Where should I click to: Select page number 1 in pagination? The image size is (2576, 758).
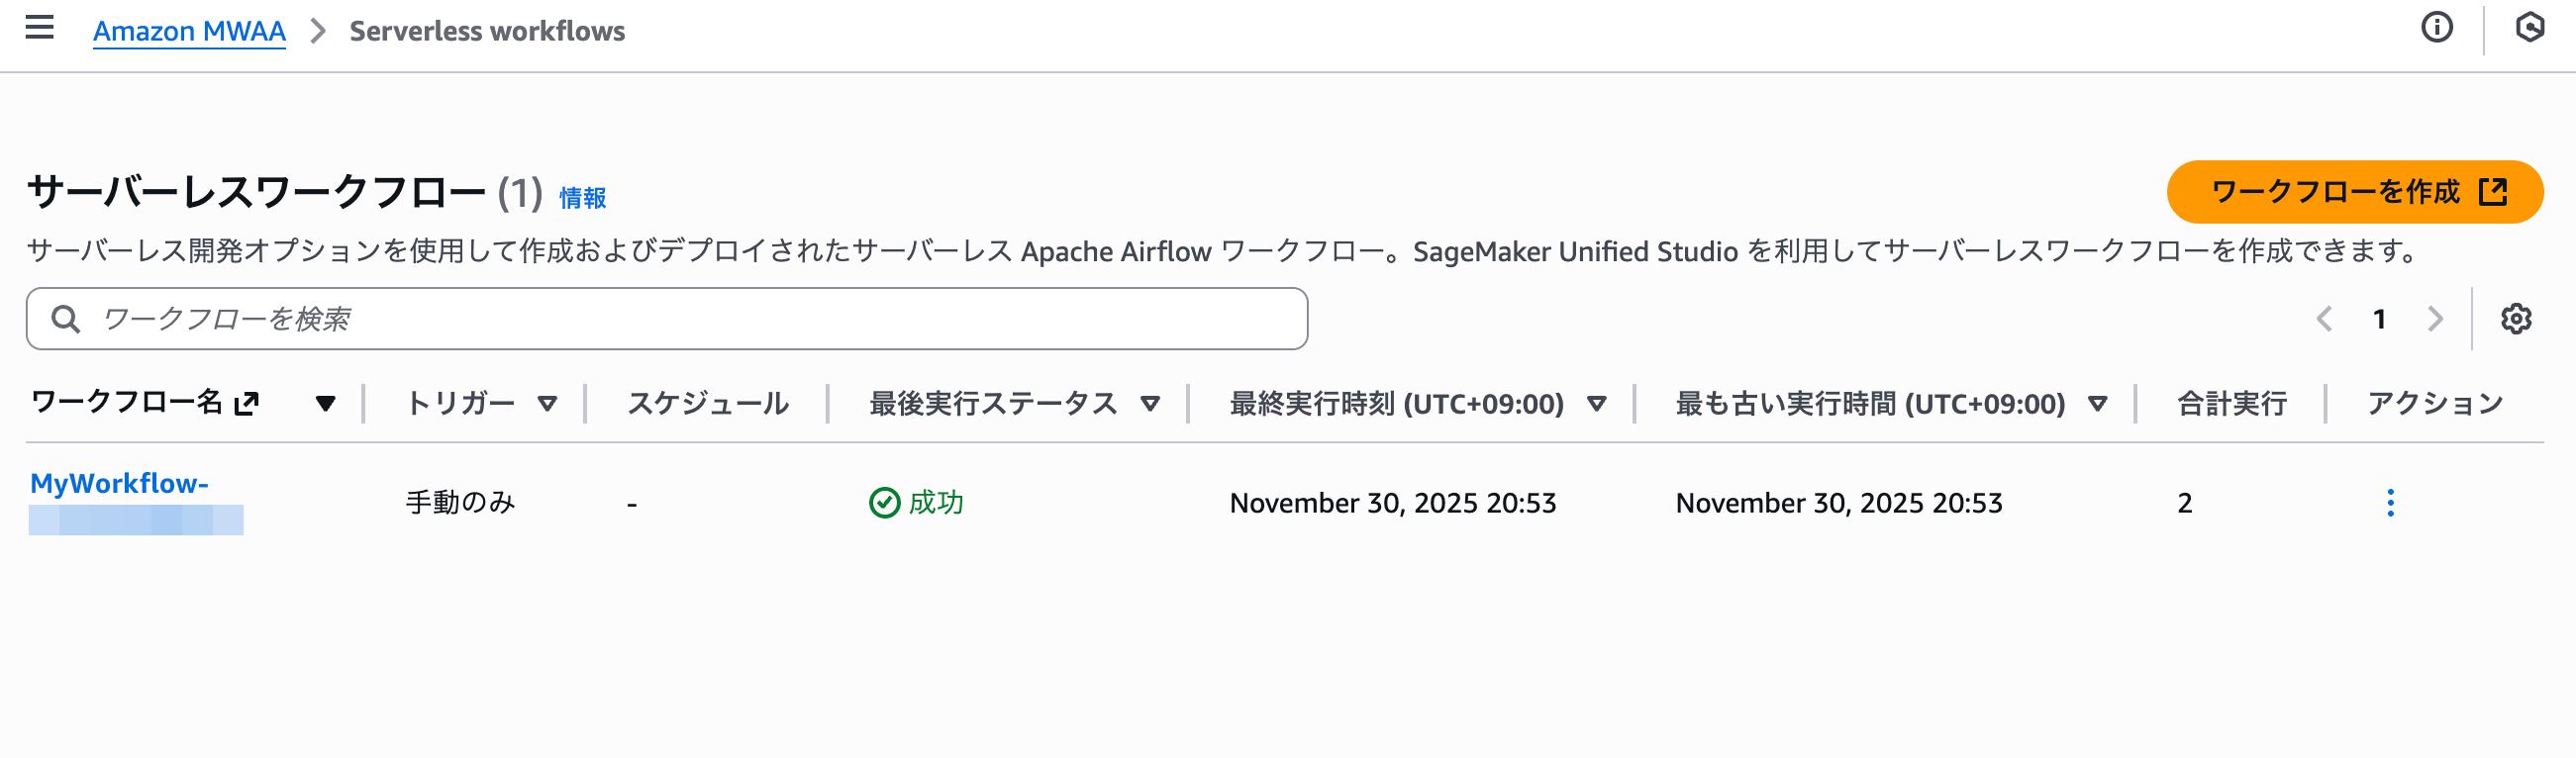pos(2380,318)
